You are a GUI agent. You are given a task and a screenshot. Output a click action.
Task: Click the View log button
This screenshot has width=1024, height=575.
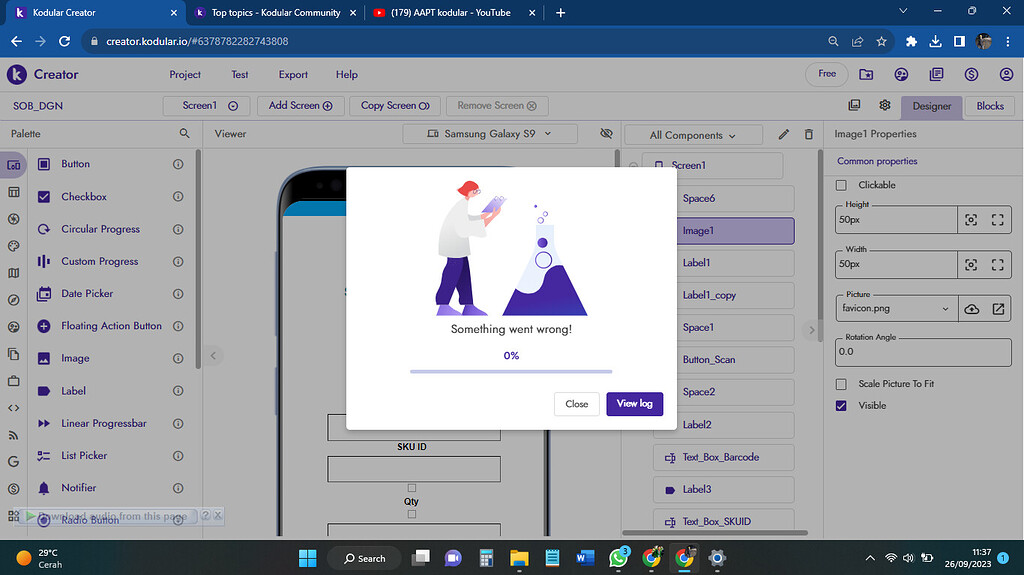[634, 404]
